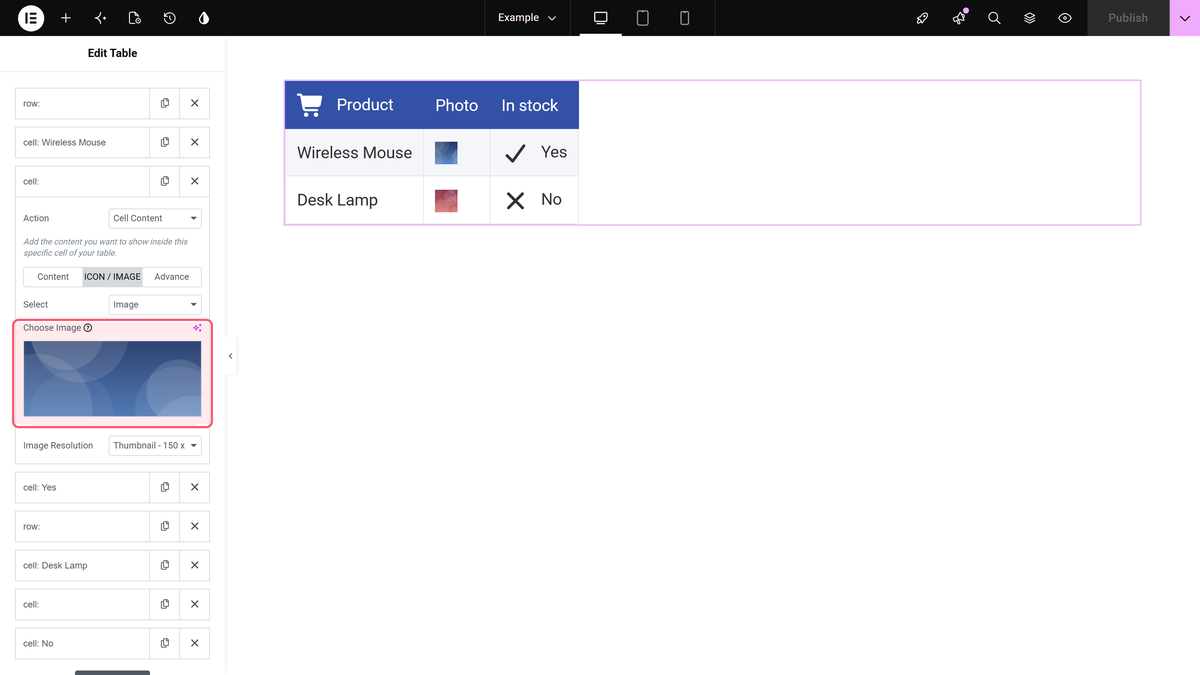
Task: Remove the 'cell: No' item
Action: [195, 643]
